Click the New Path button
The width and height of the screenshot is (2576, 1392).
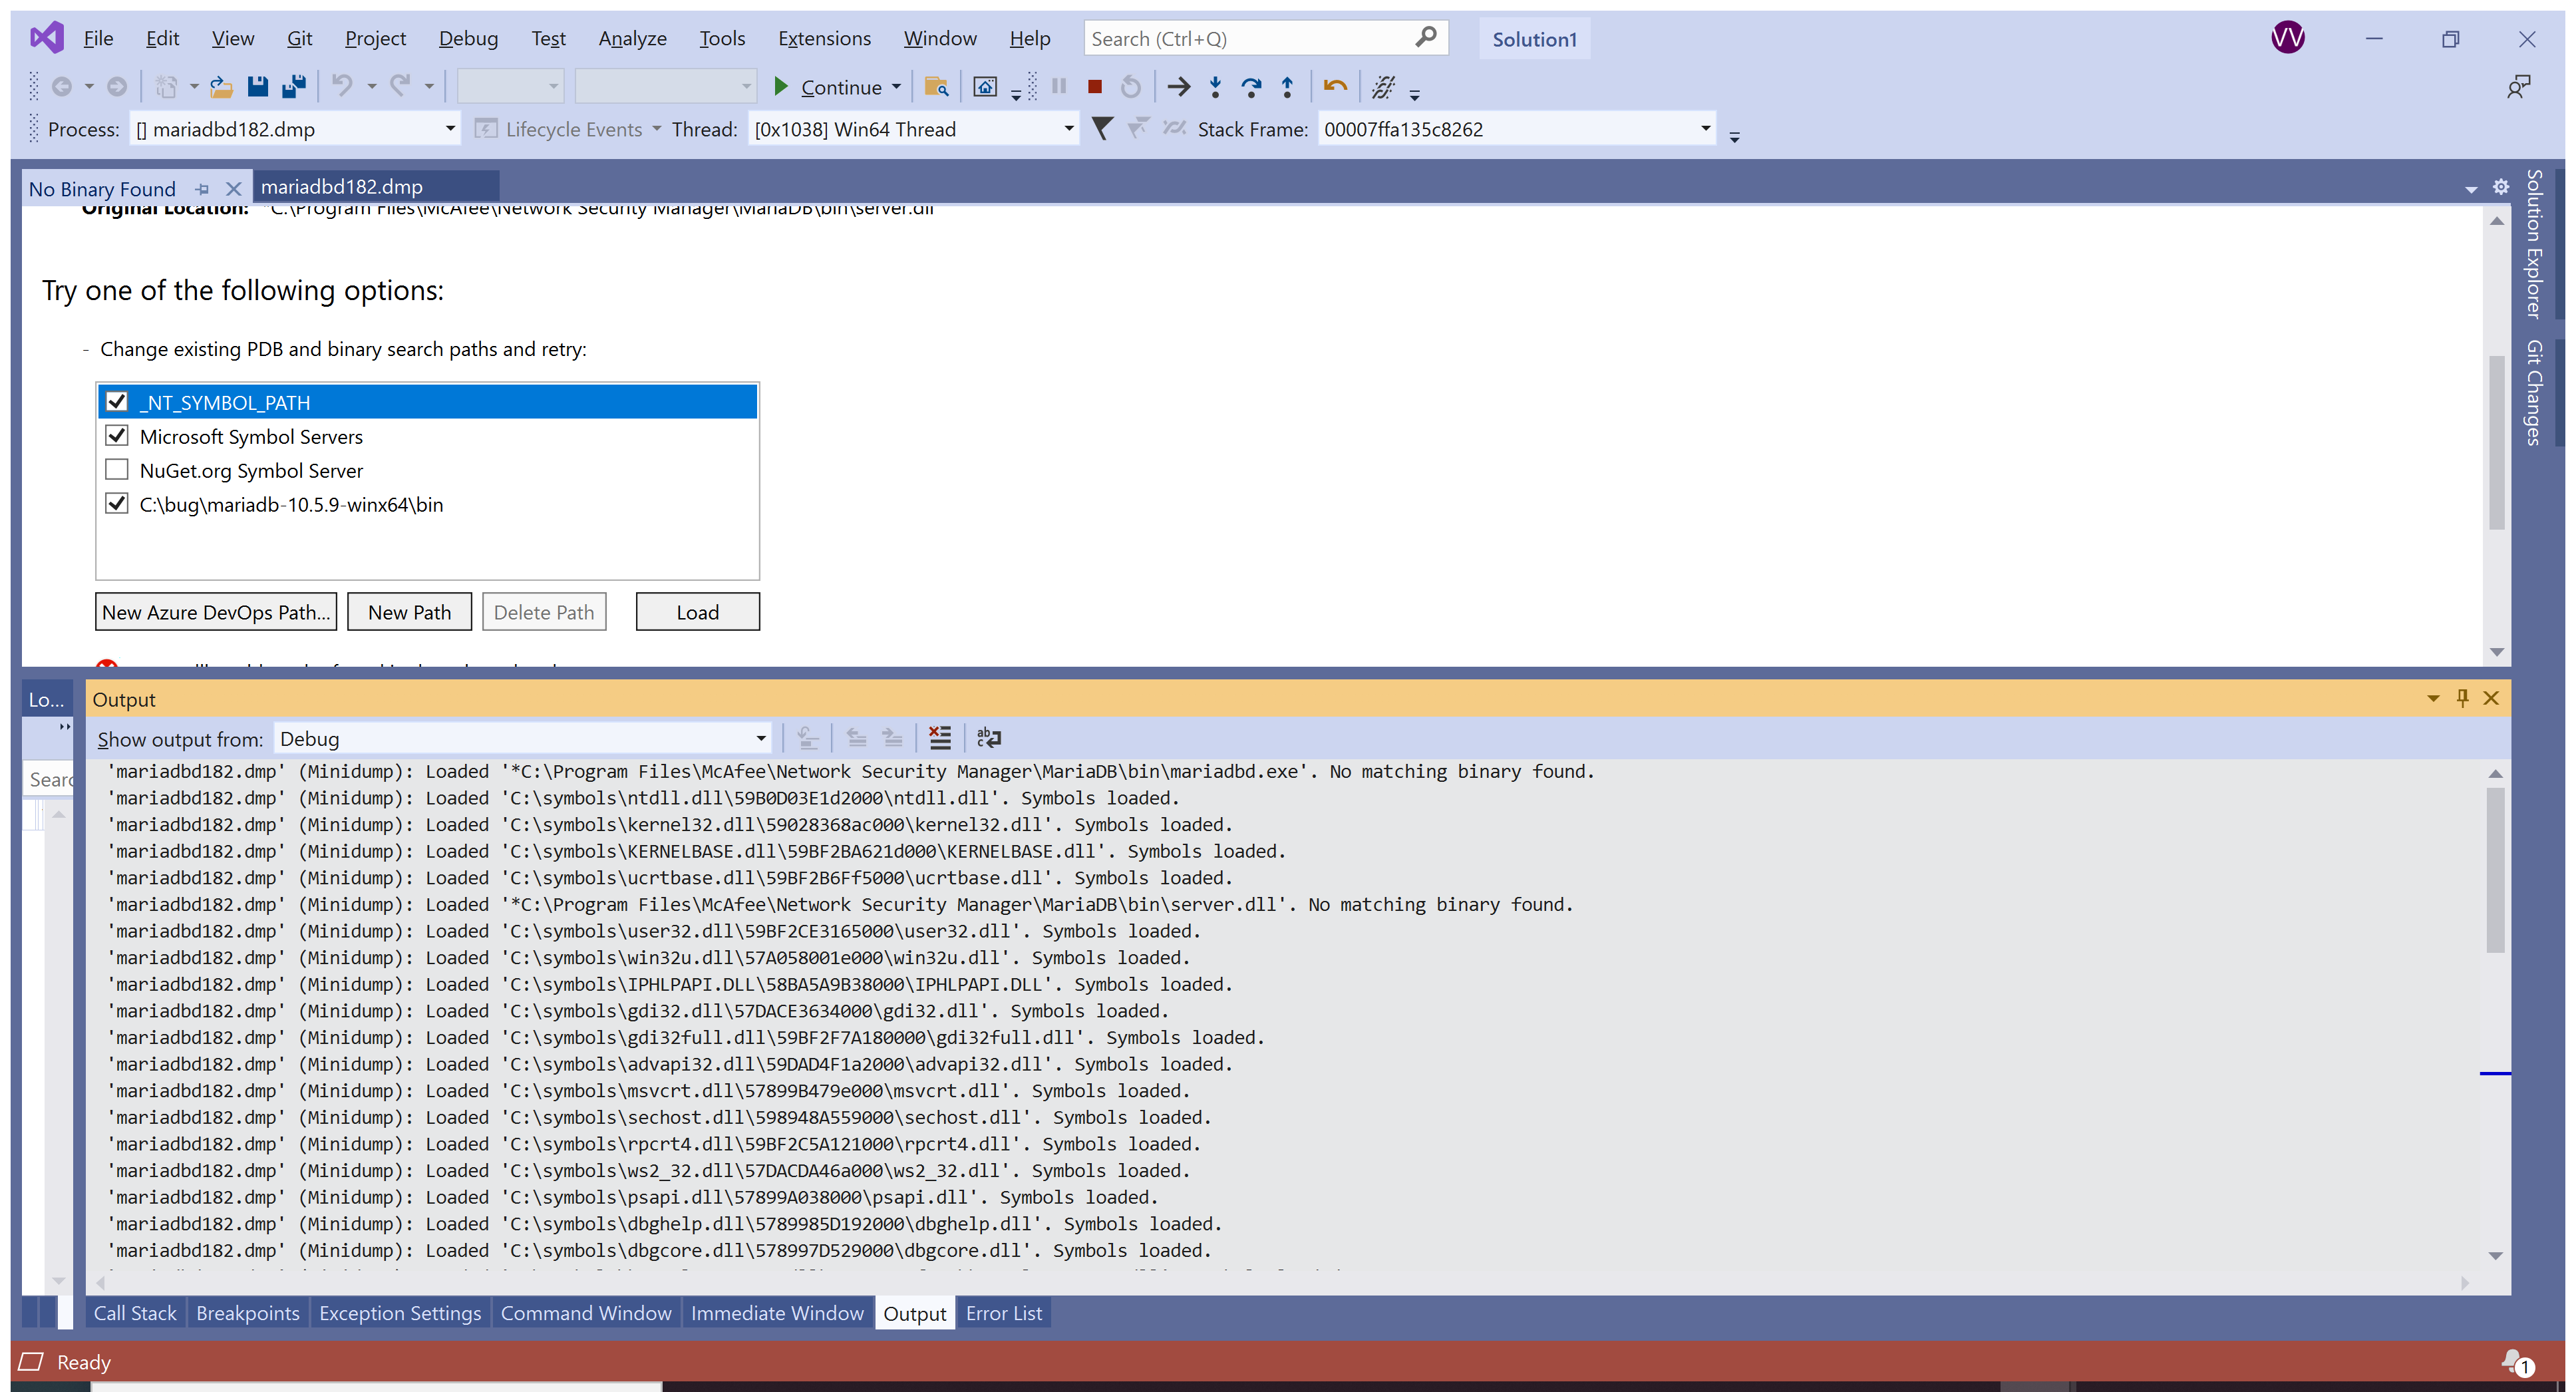point(409,612)
